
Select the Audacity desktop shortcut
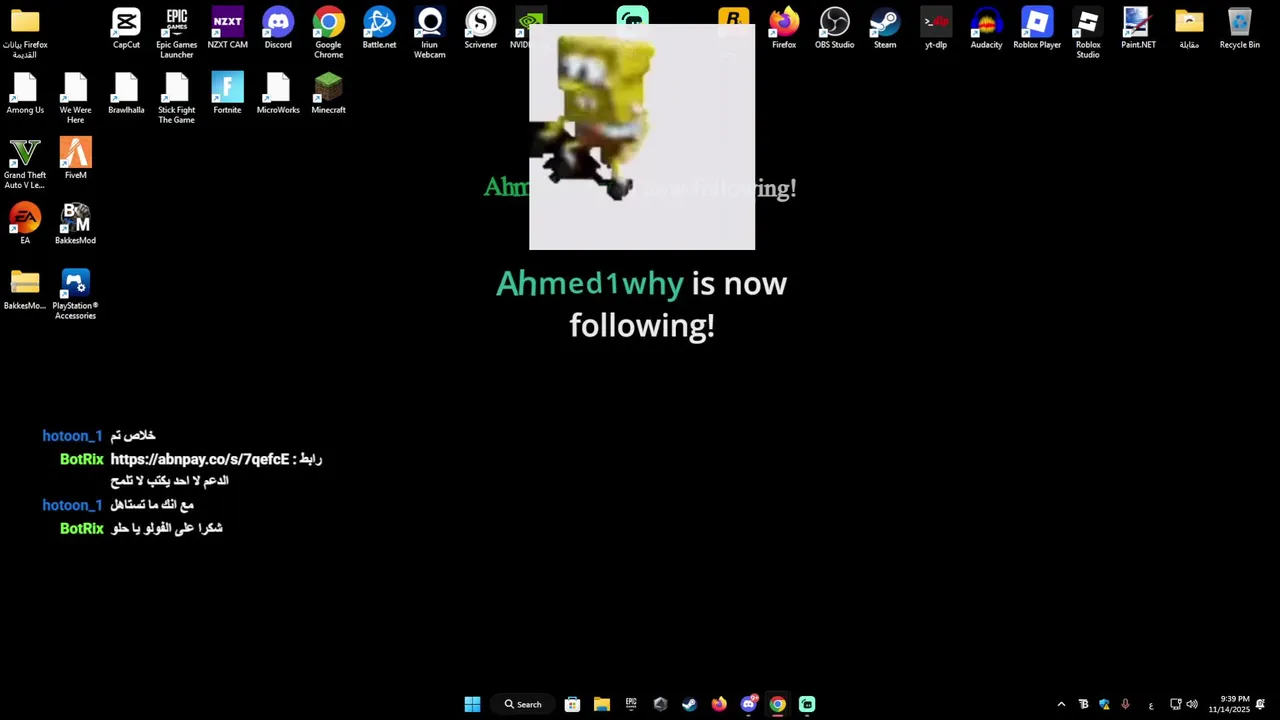point(986,29)
